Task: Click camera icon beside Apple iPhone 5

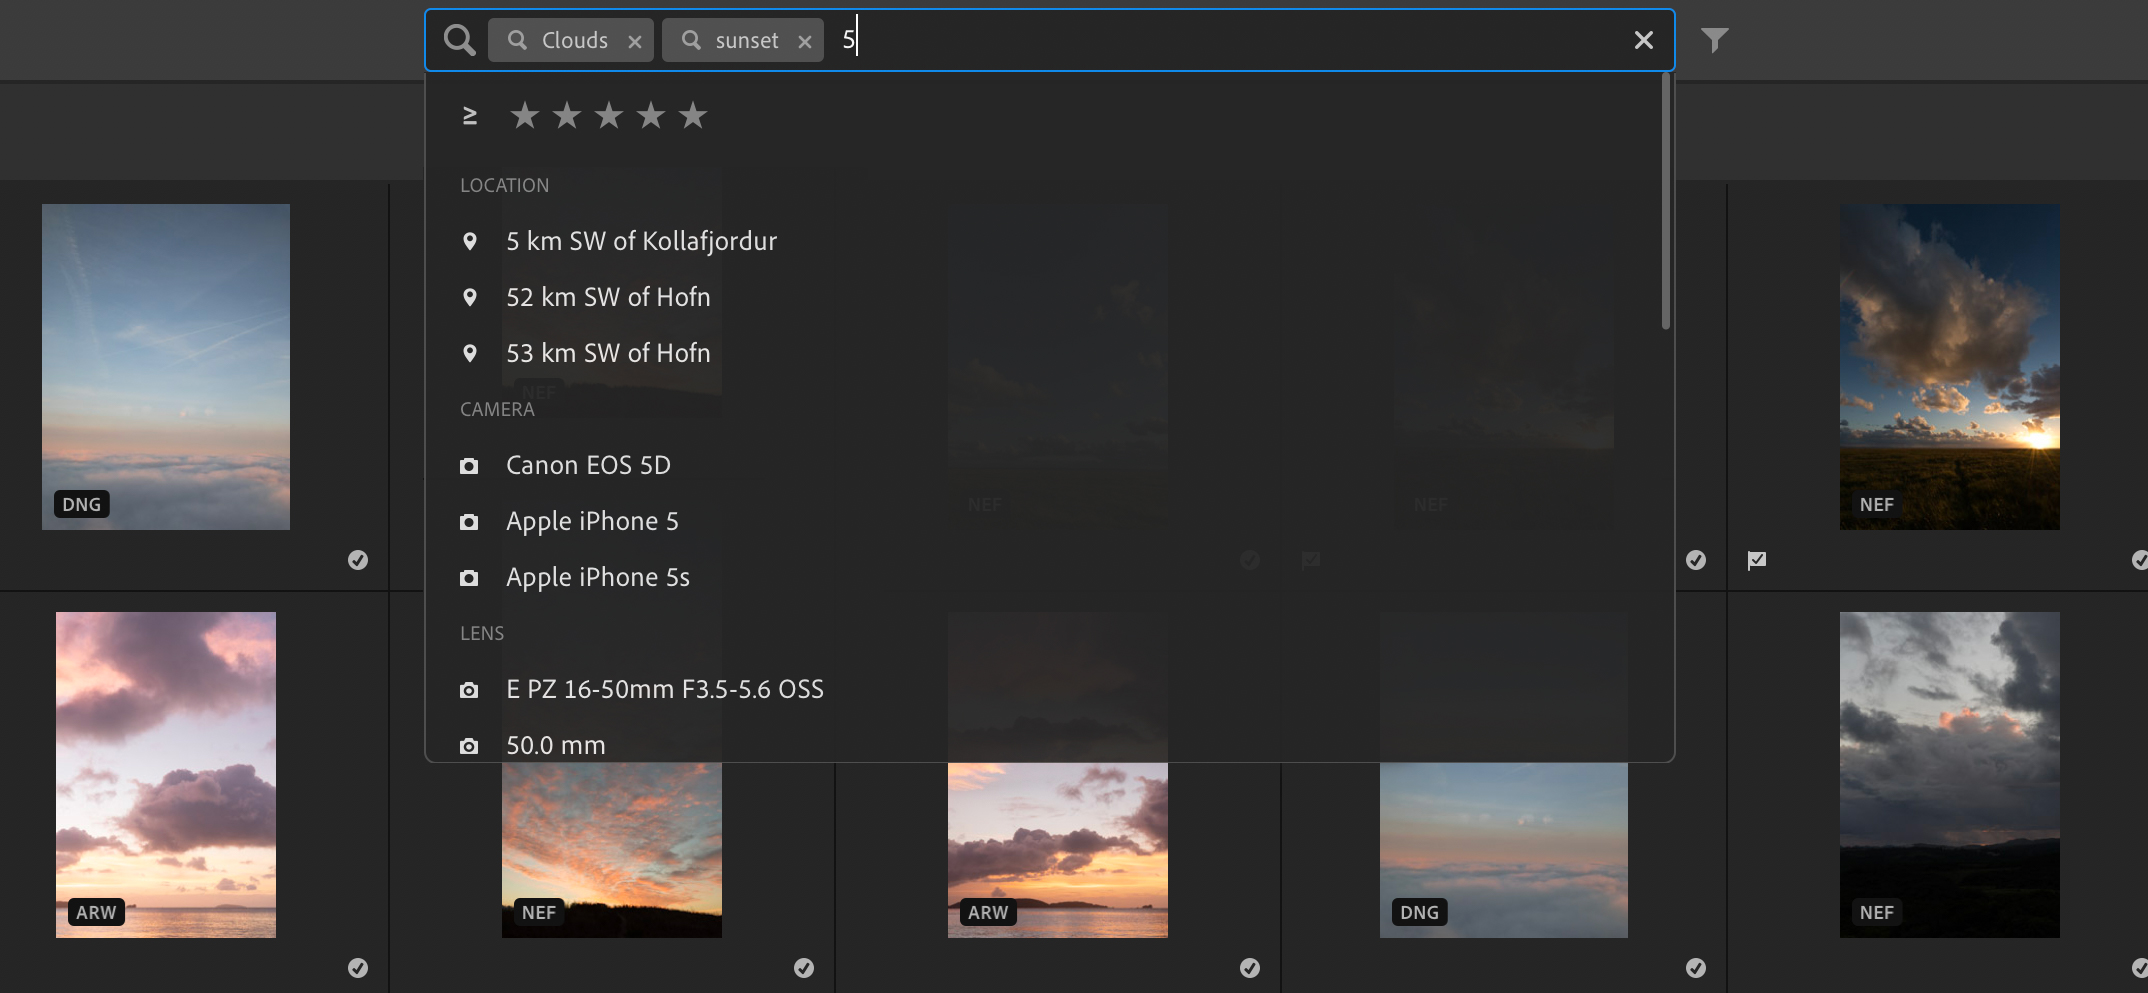Action: click(x=468, y=522)
